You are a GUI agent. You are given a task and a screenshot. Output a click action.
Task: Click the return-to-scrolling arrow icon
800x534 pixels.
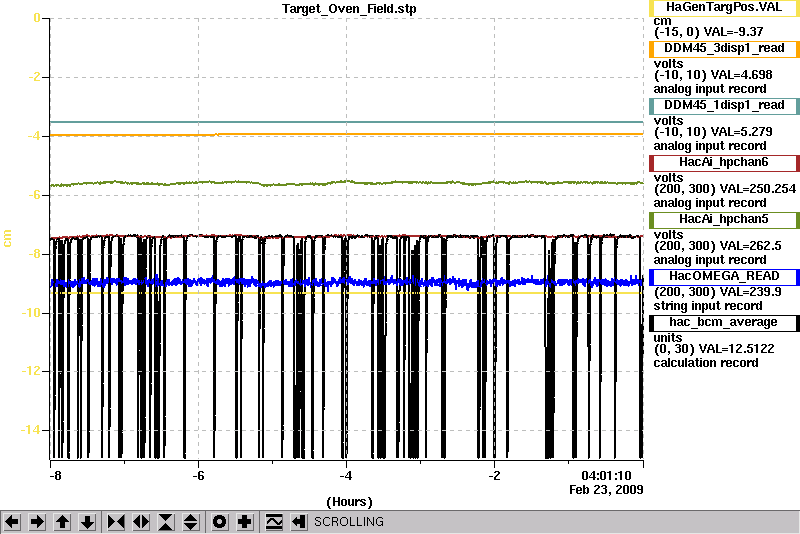click(299, 522)
